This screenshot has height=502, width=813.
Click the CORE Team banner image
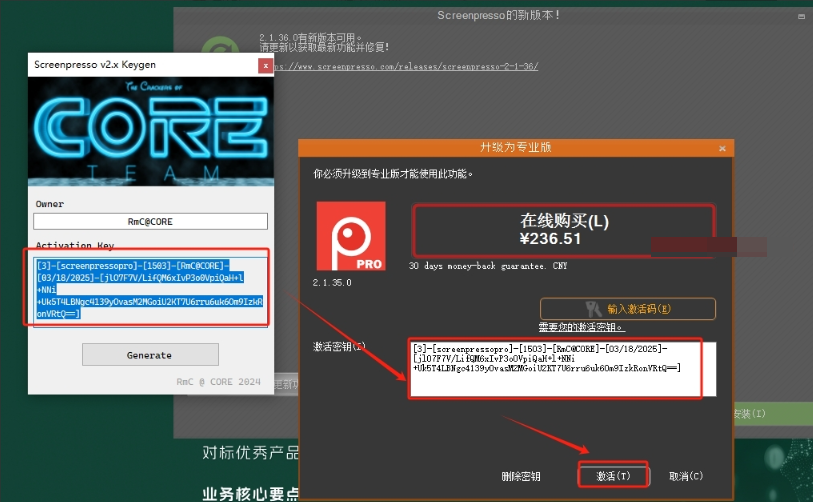tap(151, 132)
